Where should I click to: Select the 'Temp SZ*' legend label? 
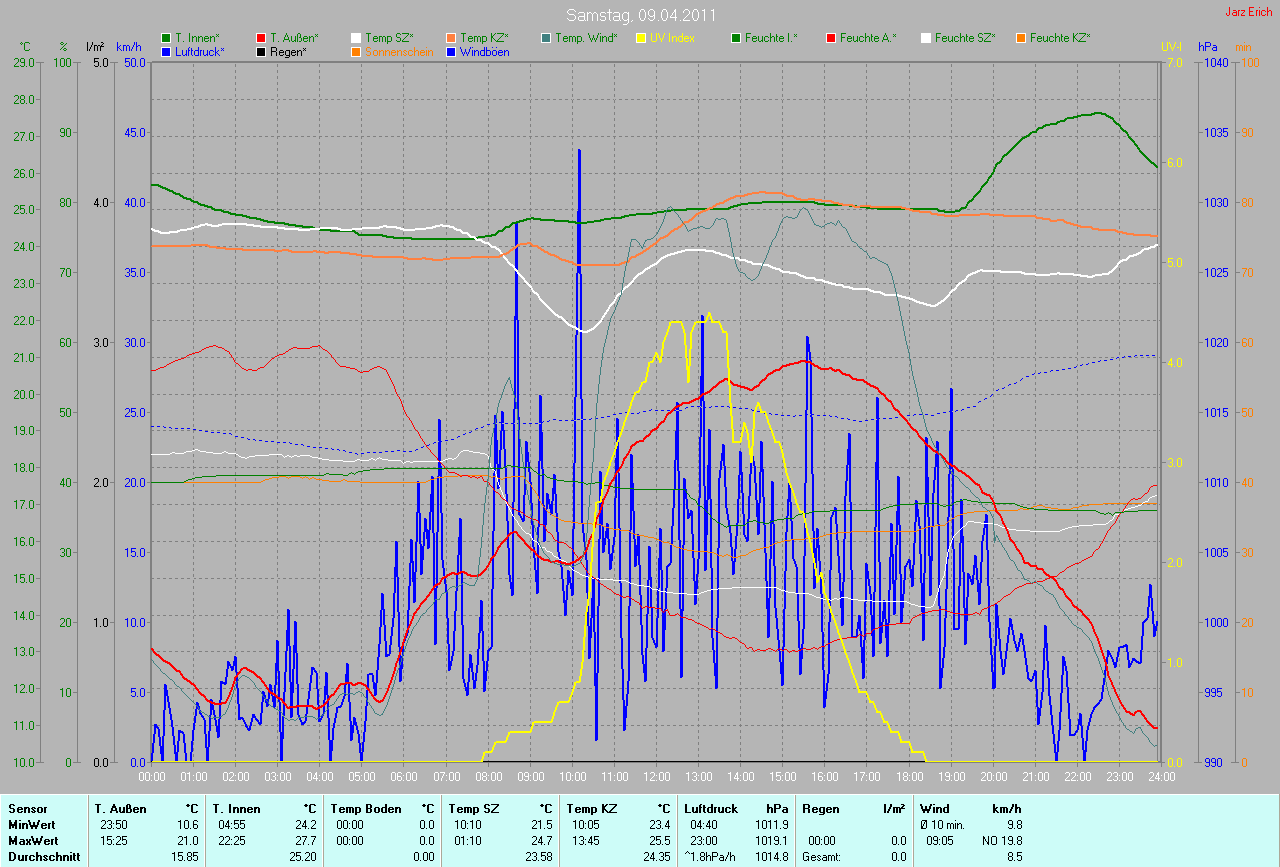pyautogui.click(x=389, y=38)
